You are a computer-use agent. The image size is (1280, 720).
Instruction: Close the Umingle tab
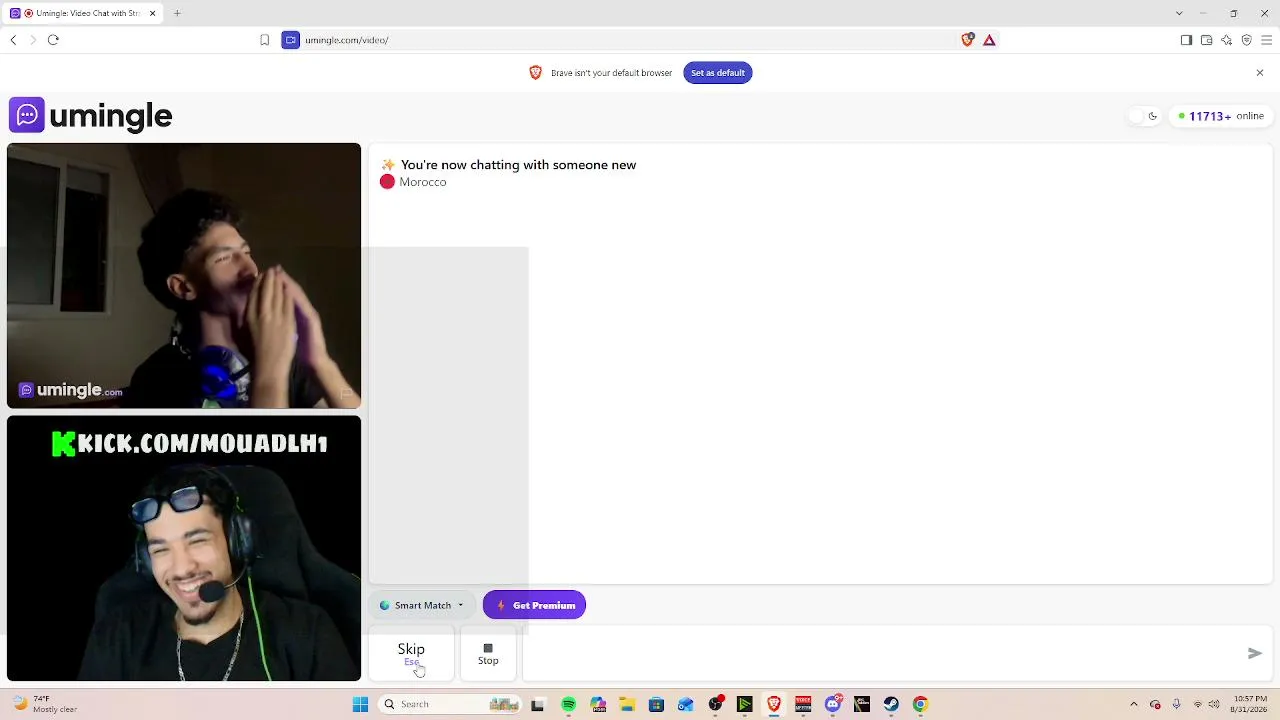pyautogui.click(x=153, y=13)
